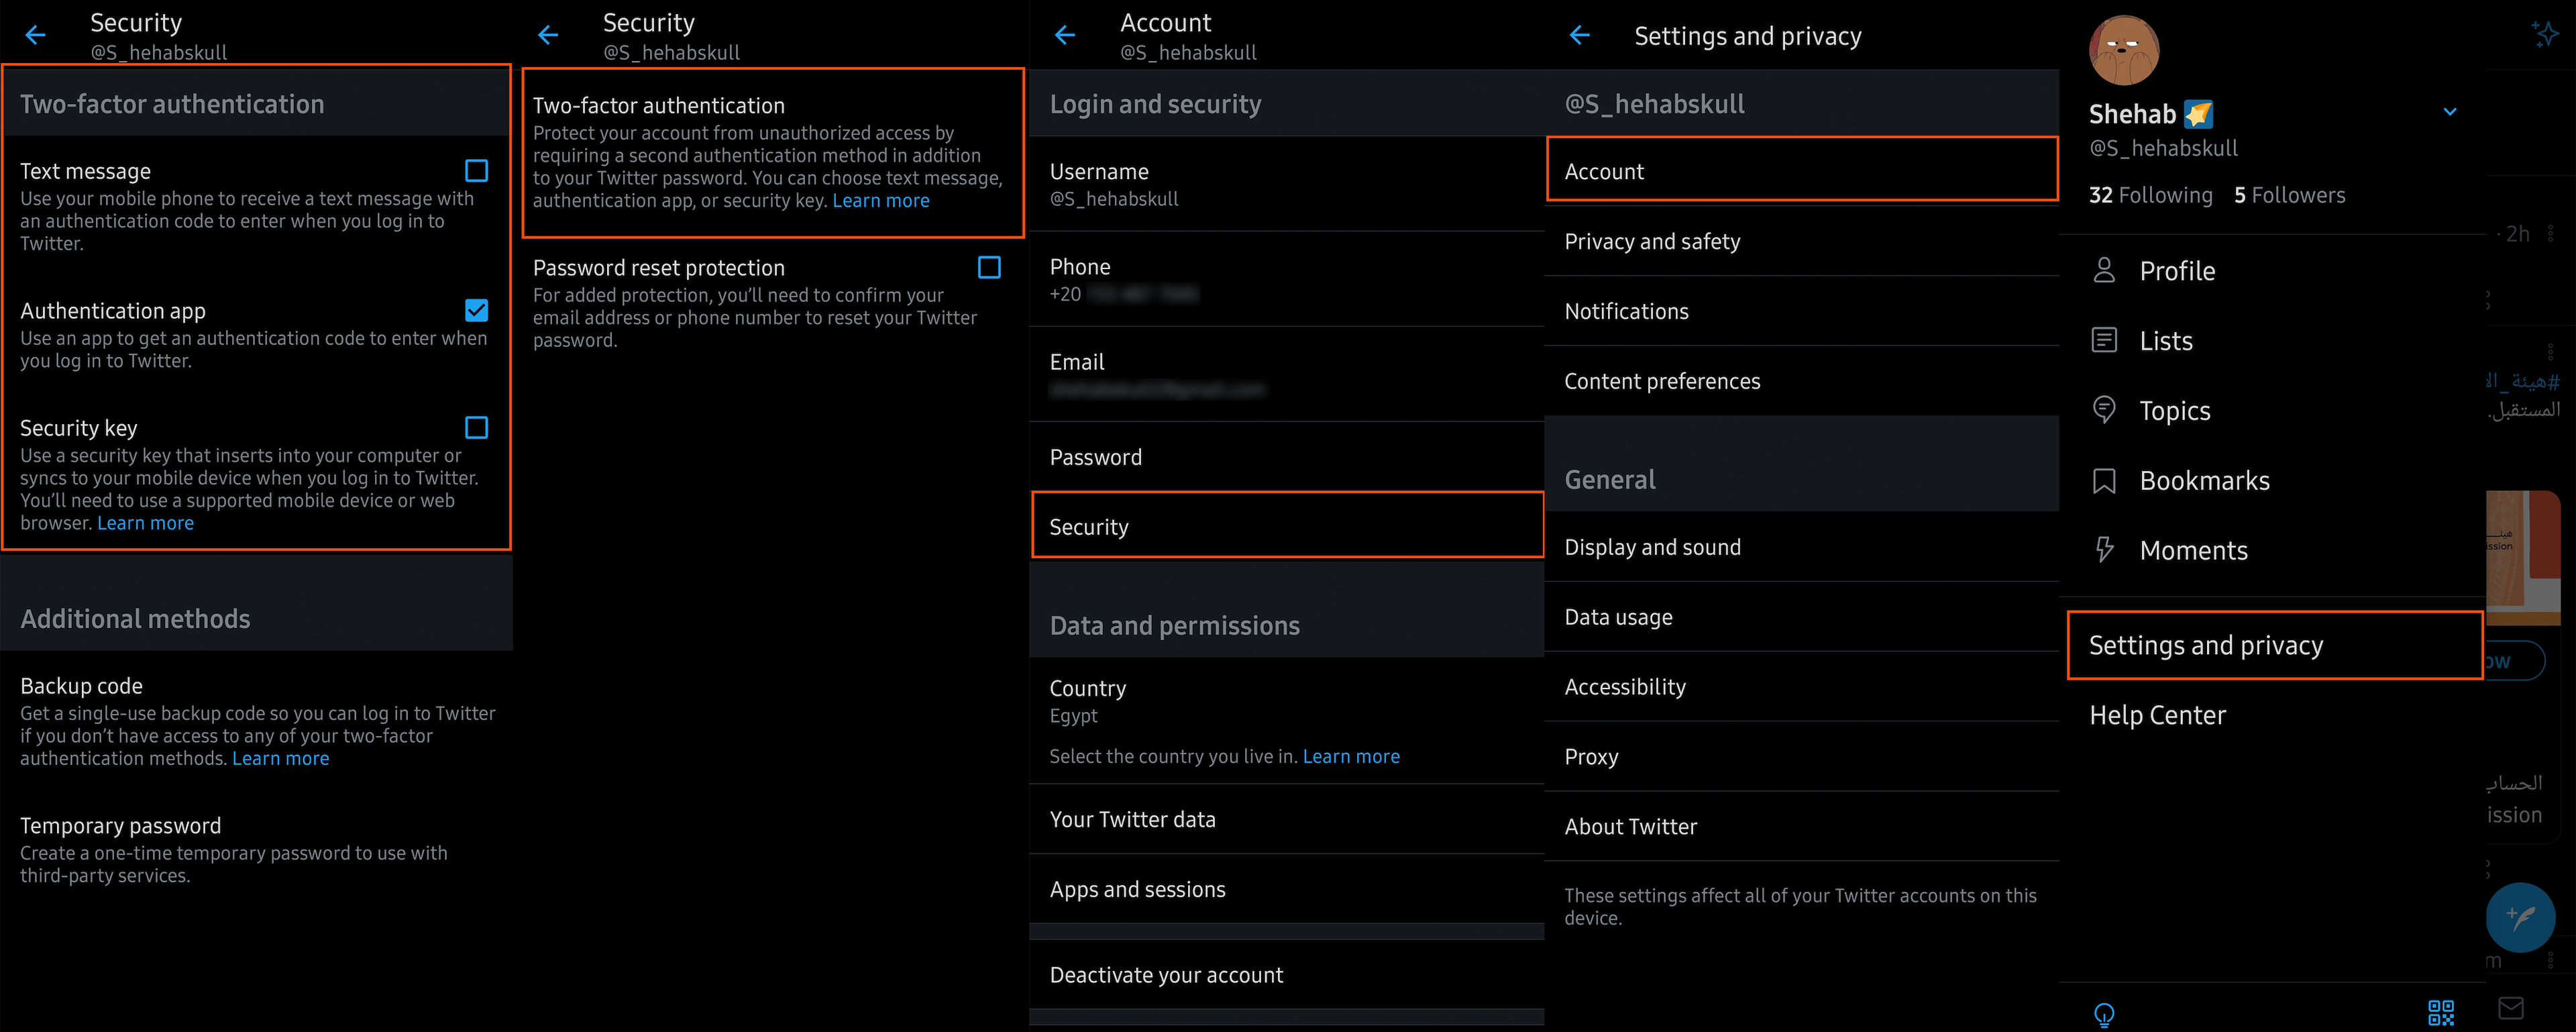The height and width of the screenshot is (1032, 2576).
Task: Open Topics in the drawer menu
Action: [x=2174, y=411]
